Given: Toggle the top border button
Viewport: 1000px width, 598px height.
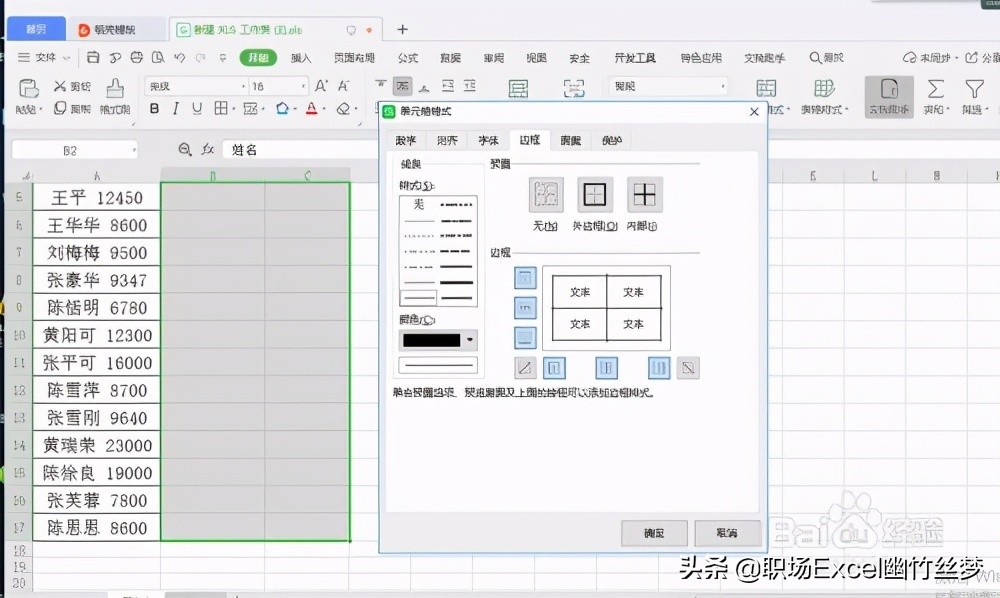Looking at the screenshot, I should click(525, 279).
